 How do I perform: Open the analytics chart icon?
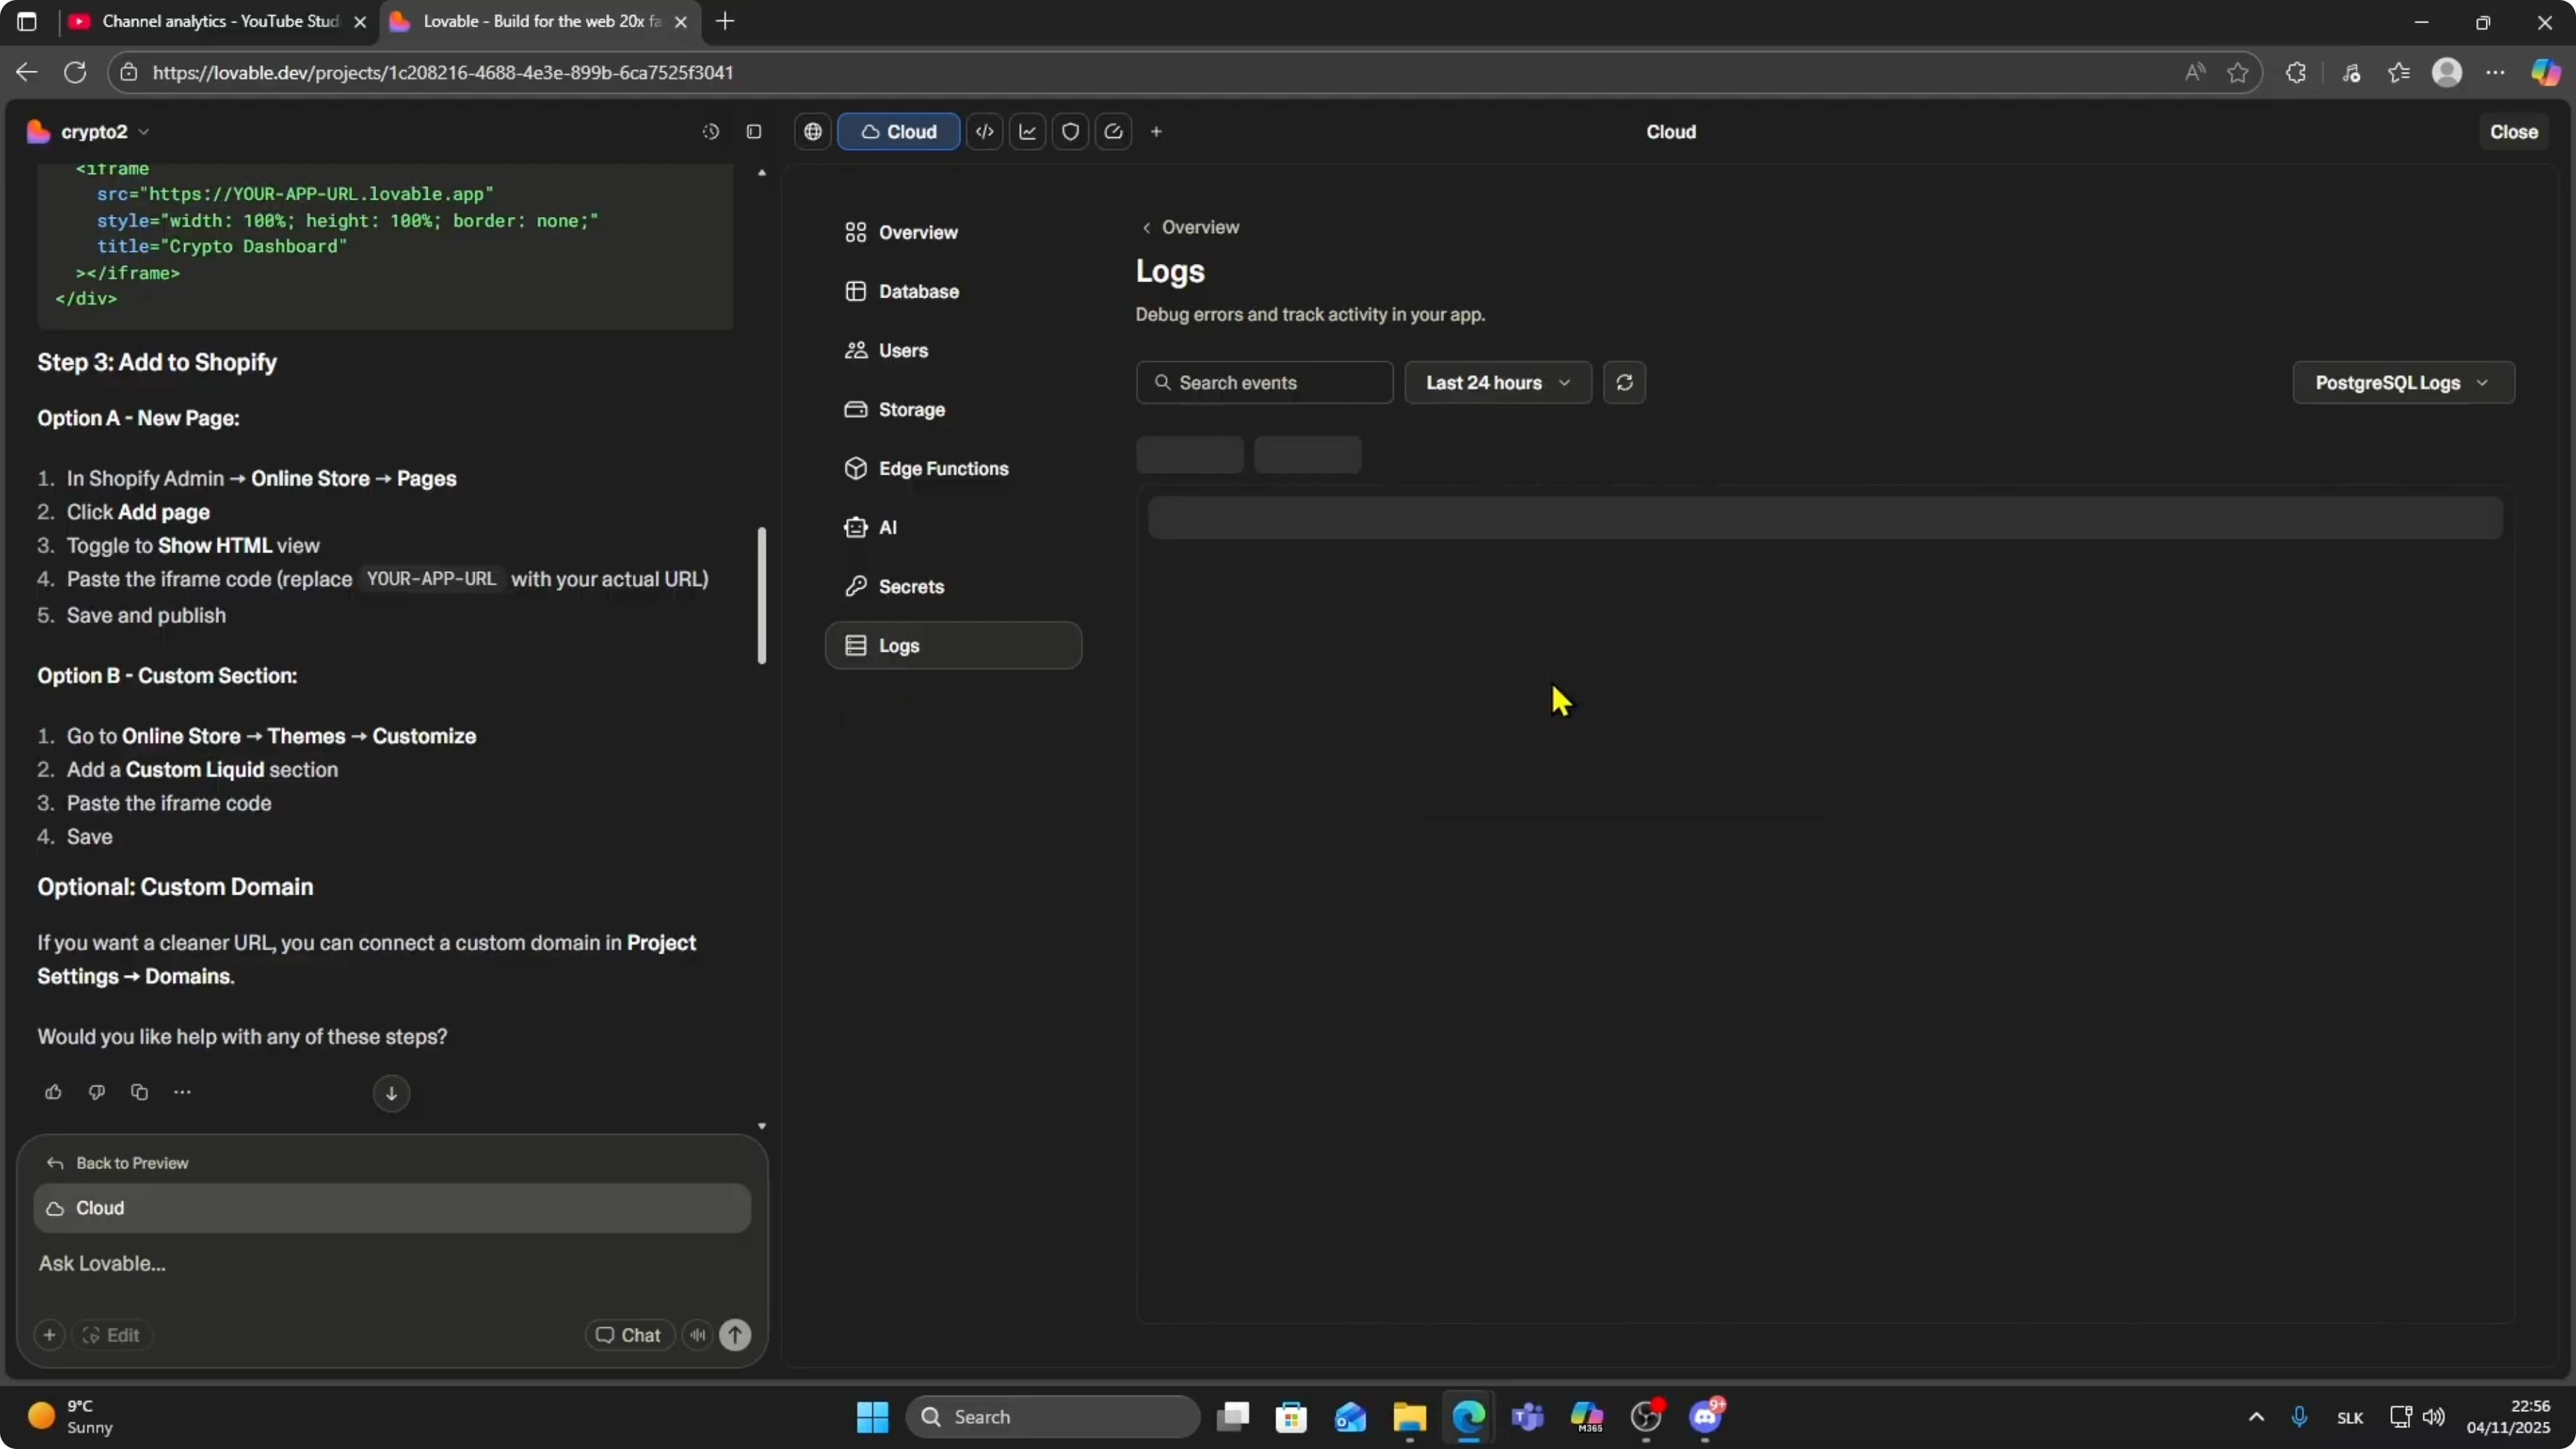tap(1028, 131)
